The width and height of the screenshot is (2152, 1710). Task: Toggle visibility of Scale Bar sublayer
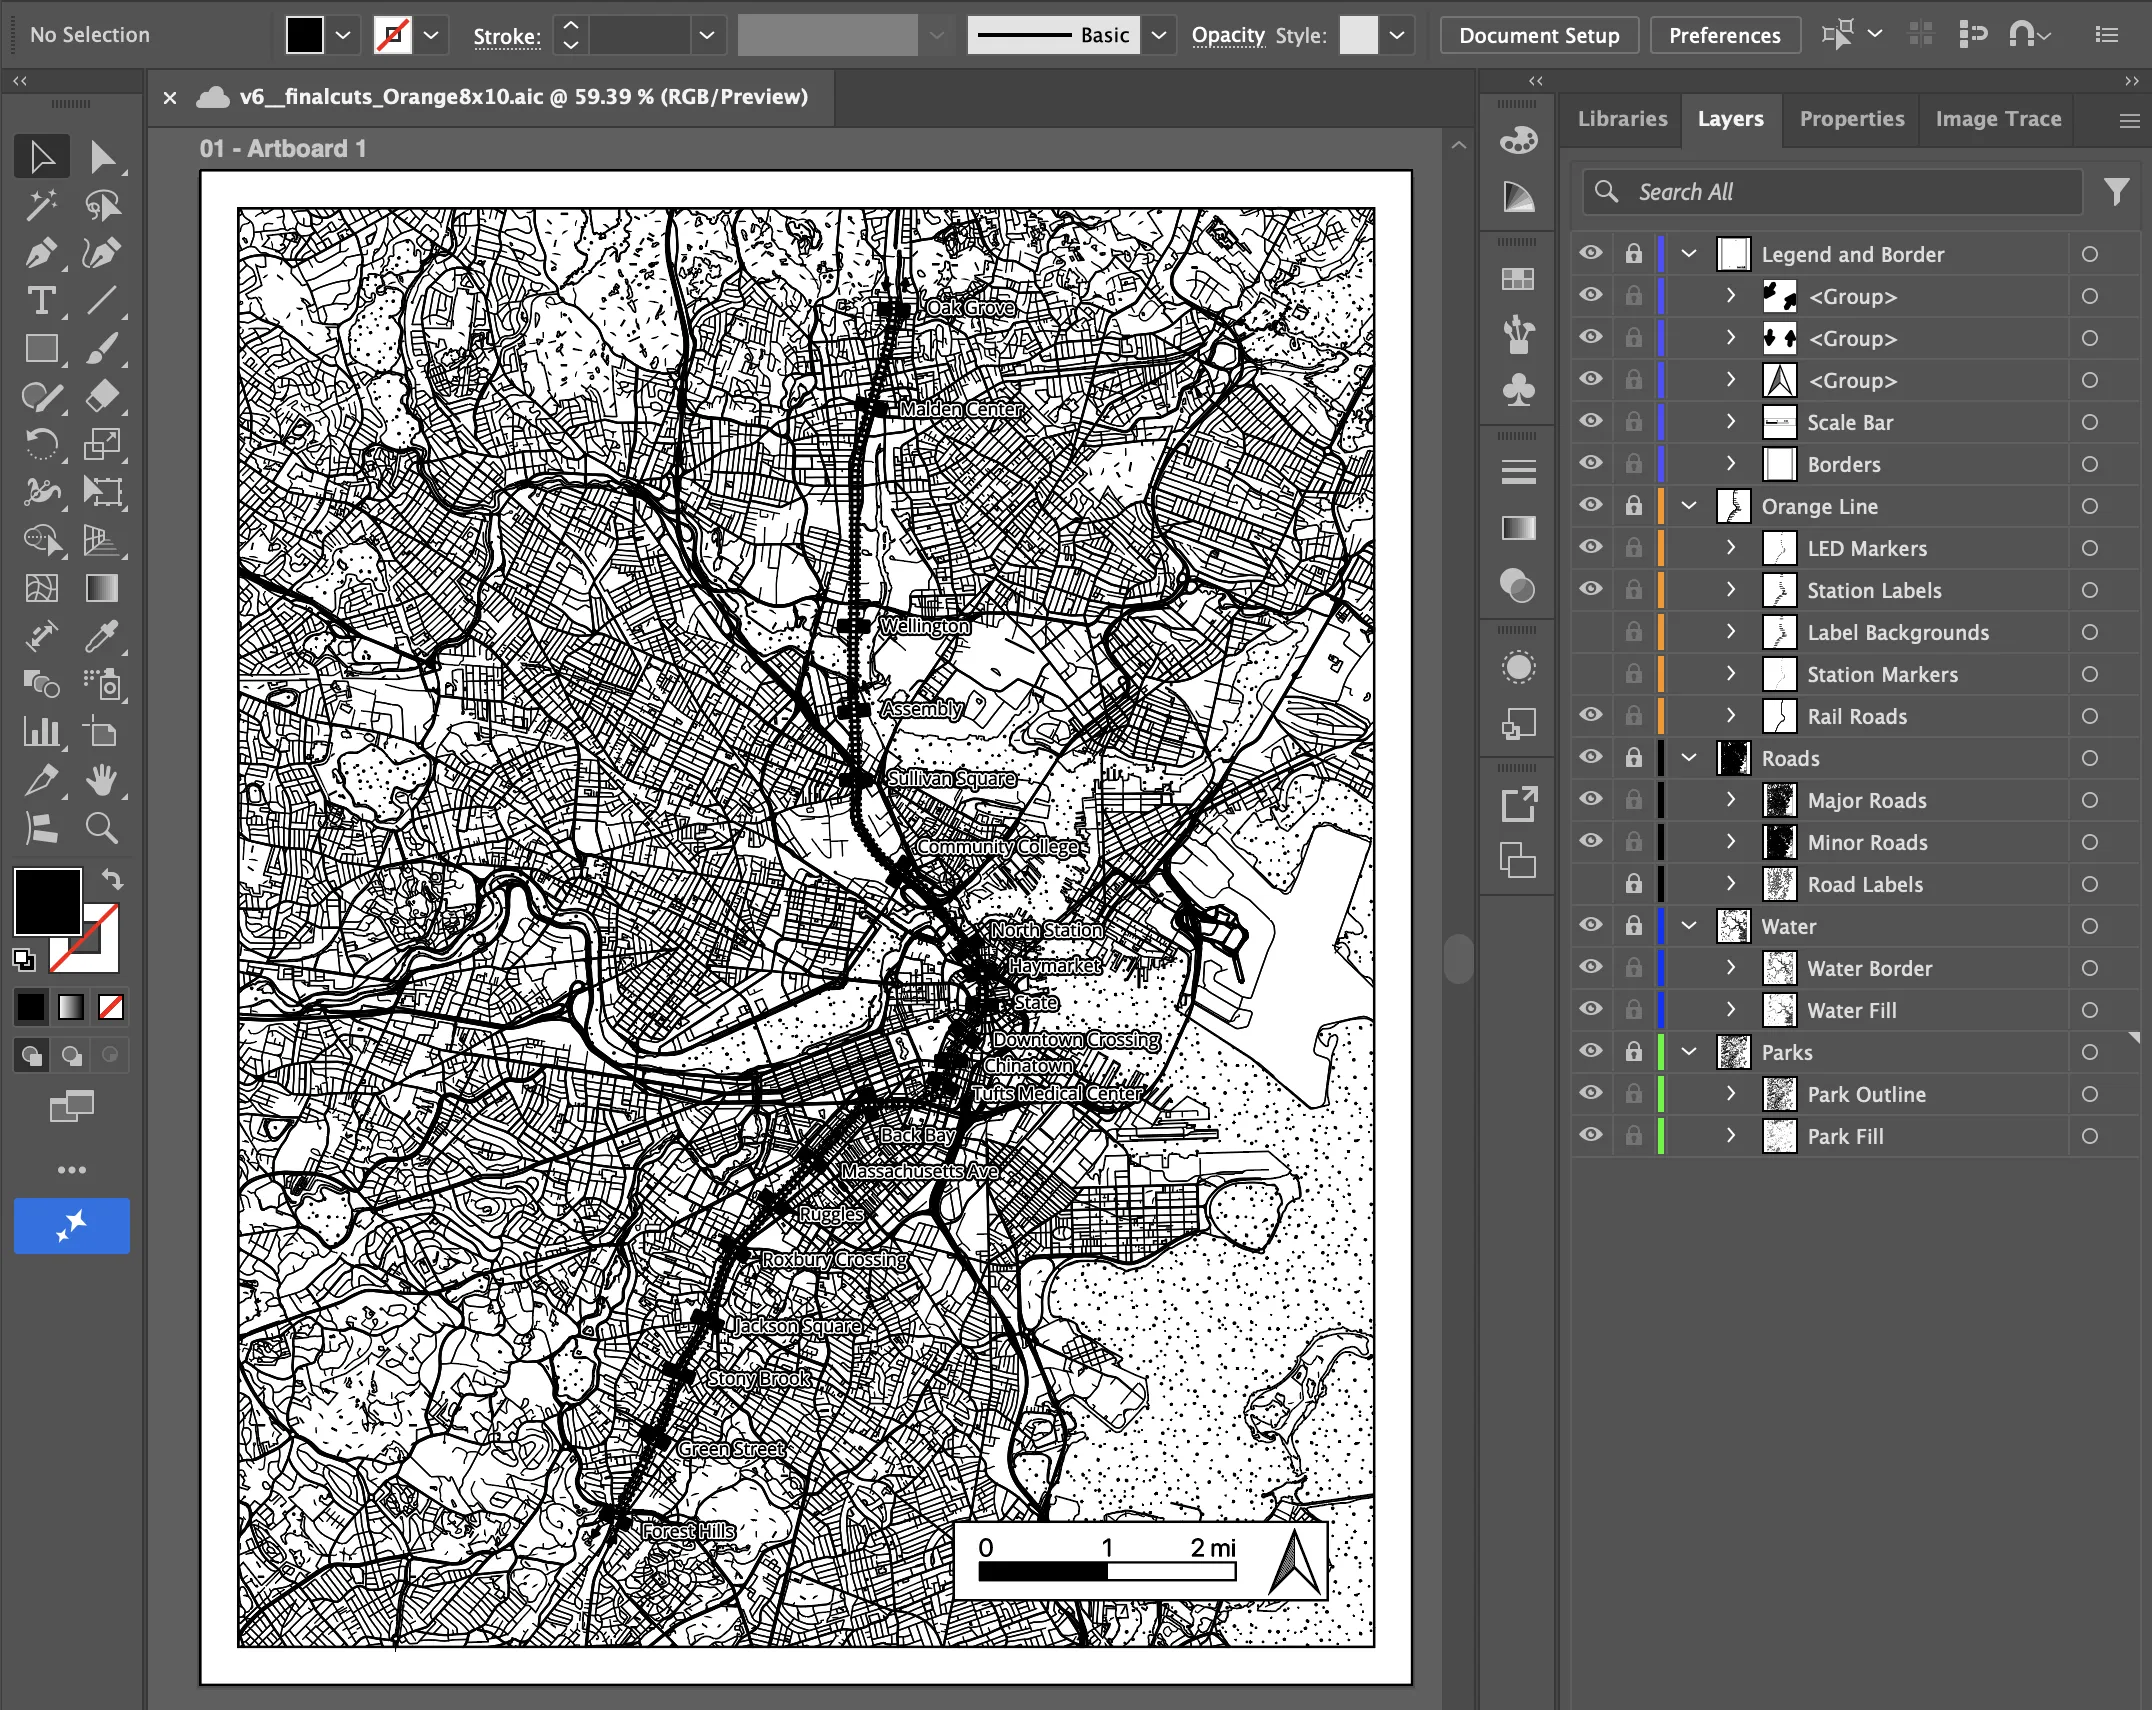click(x=1591, y=422)
